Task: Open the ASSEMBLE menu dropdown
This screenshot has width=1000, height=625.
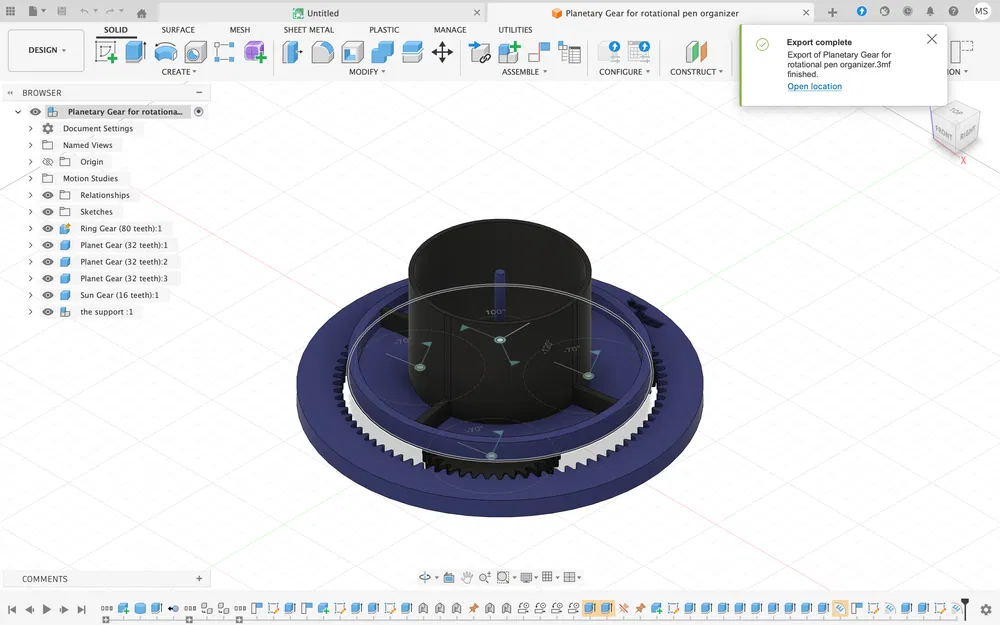Action: coord(524,72)
